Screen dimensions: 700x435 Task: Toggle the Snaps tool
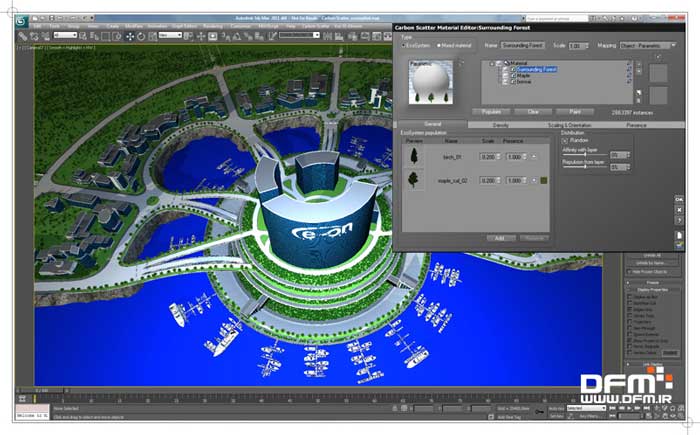pos(226,36)
